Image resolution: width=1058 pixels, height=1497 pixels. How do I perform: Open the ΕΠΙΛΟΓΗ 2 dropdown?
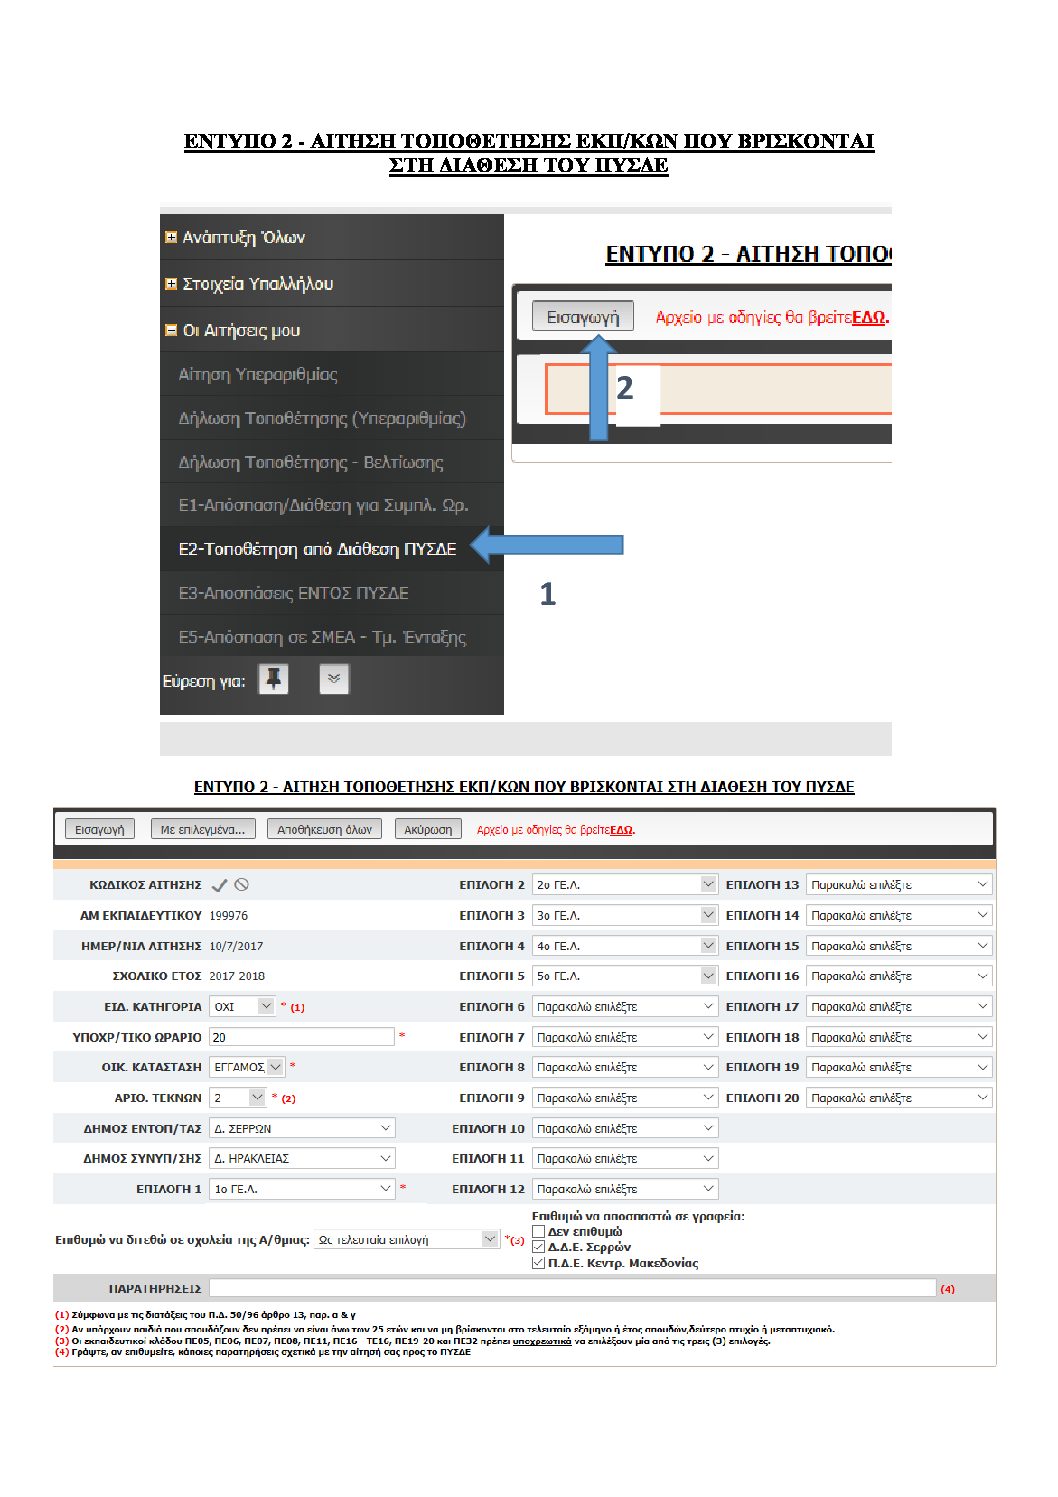coord(625,885)
